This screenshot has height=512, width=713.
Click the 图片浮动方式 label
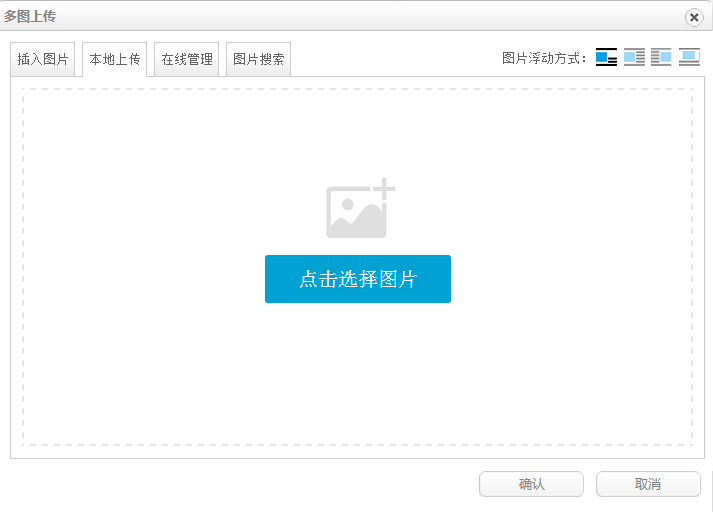coord(544,58)
